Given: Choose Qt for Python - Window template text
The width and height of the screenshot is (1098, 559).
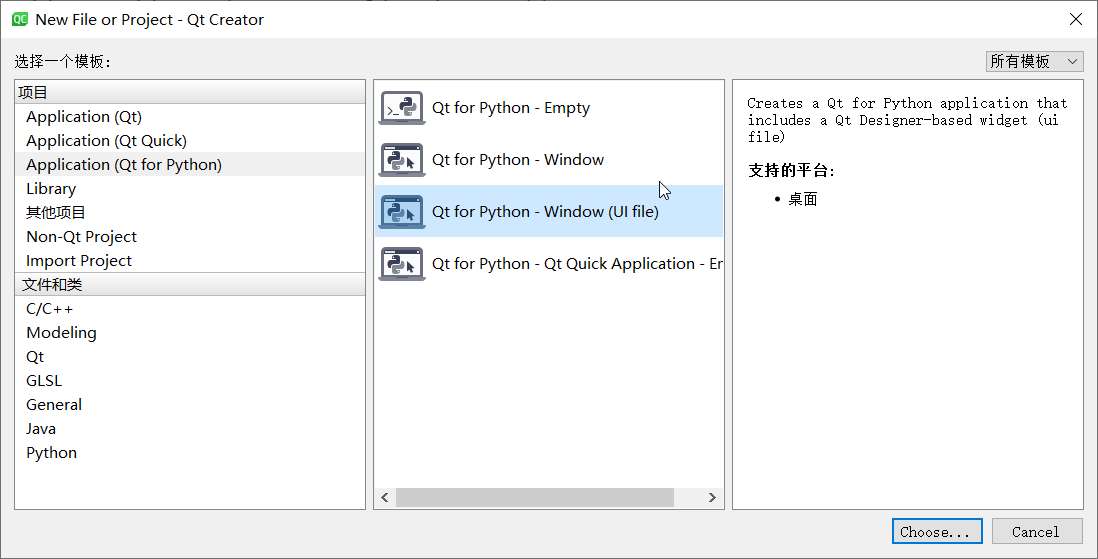Looking at the screenshot, I should (x=517, y=160).
